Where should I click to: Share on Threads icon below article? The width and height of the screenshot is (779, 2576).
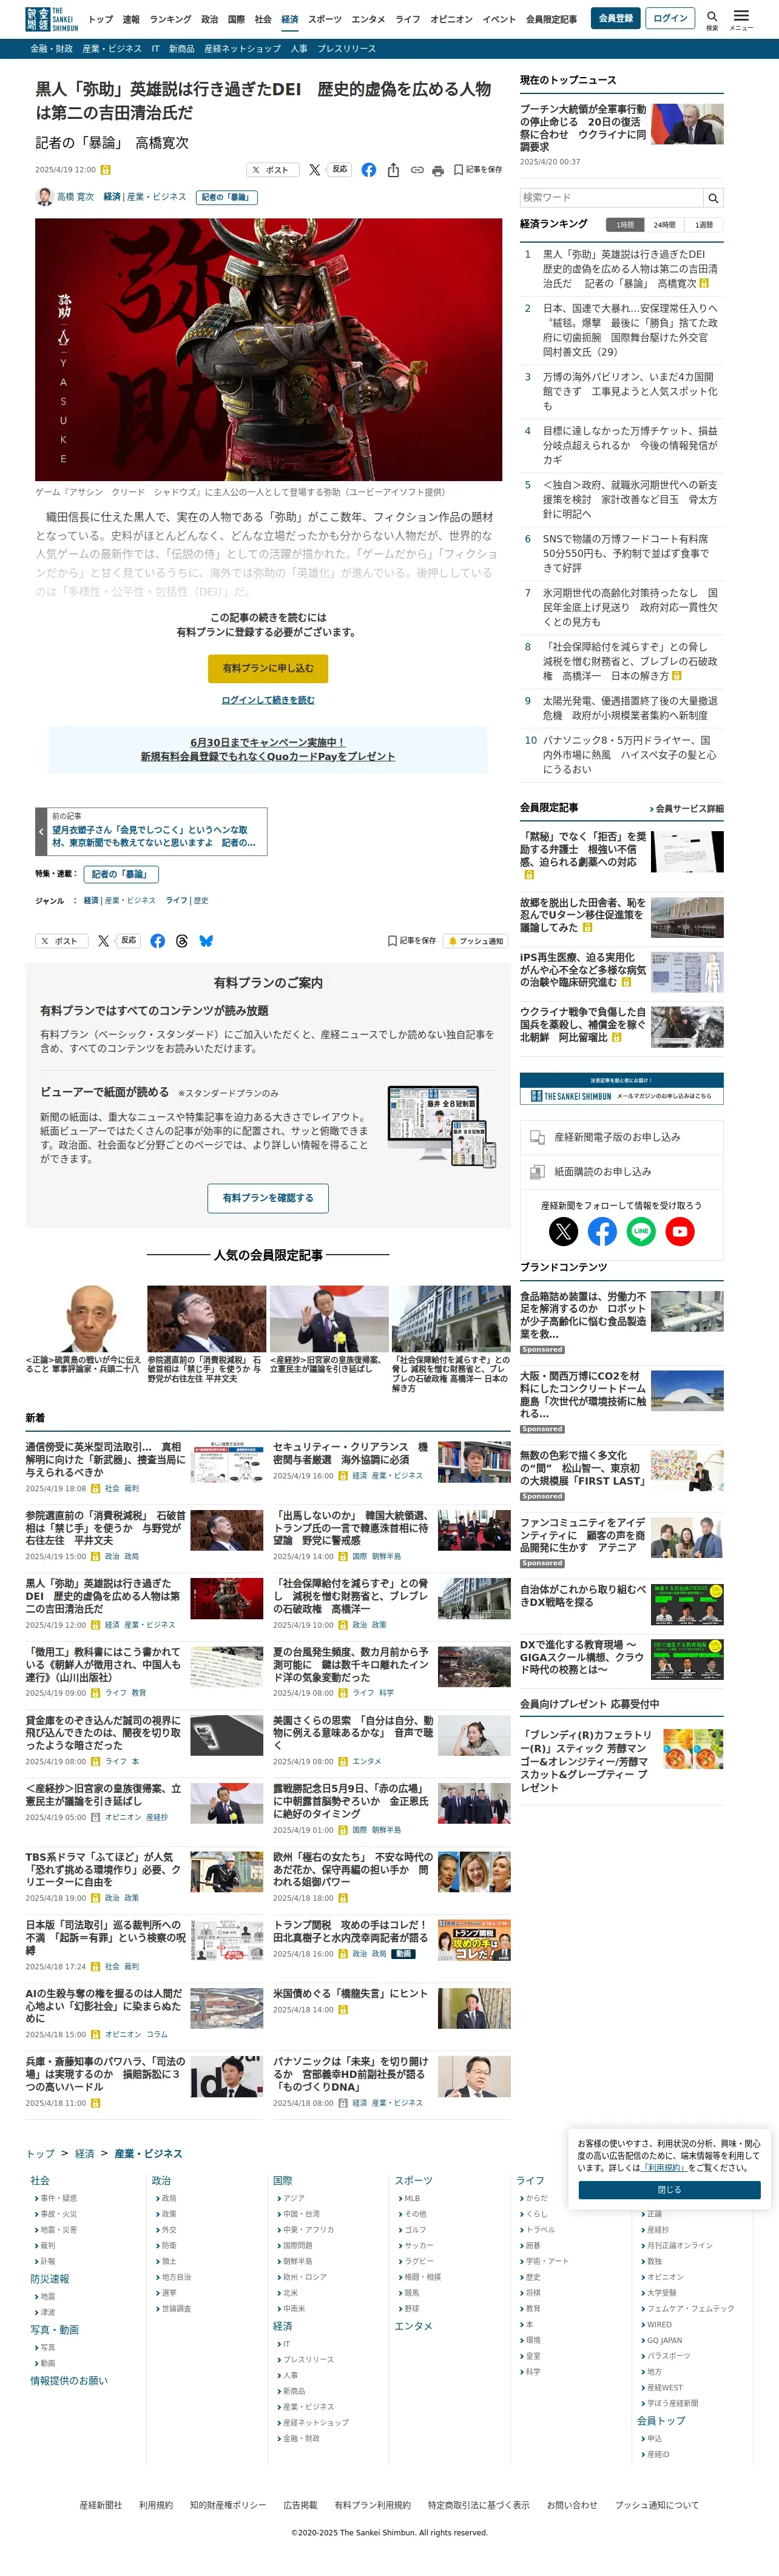click(182, 941)
